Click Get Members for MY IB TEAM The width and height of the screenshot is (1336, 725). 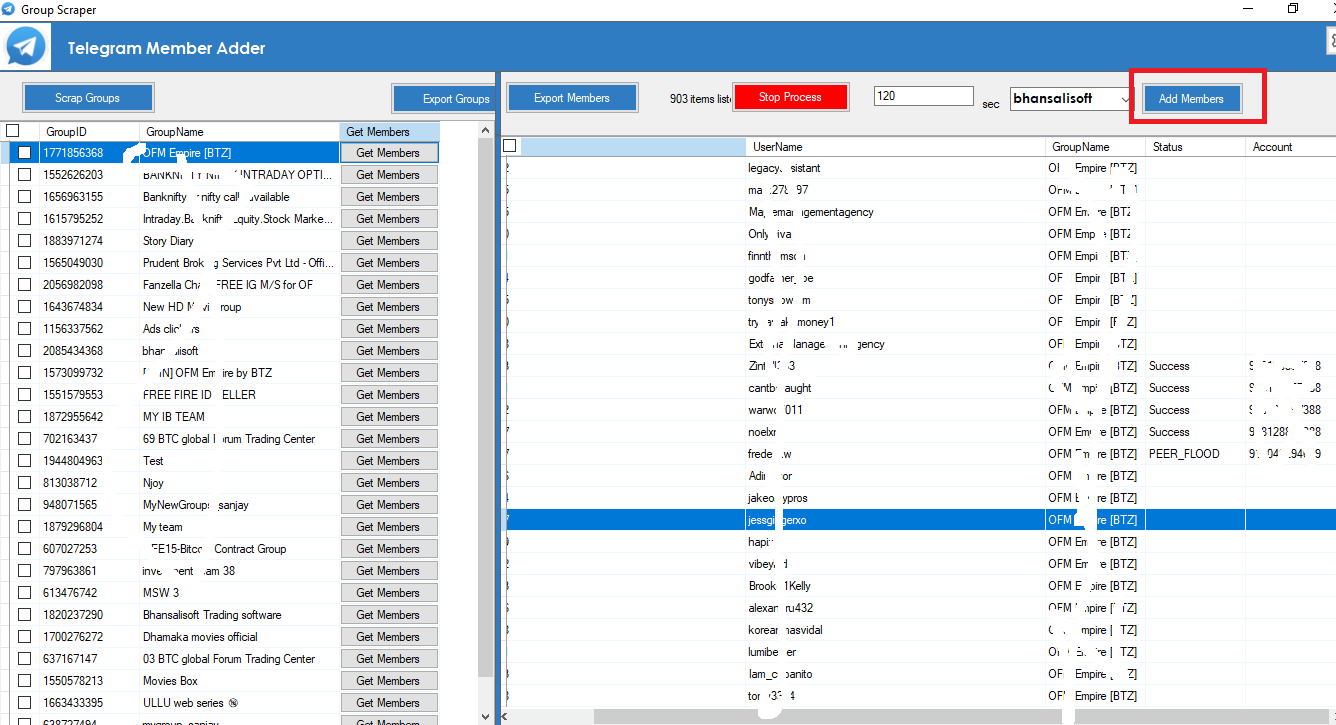(389, 417)
